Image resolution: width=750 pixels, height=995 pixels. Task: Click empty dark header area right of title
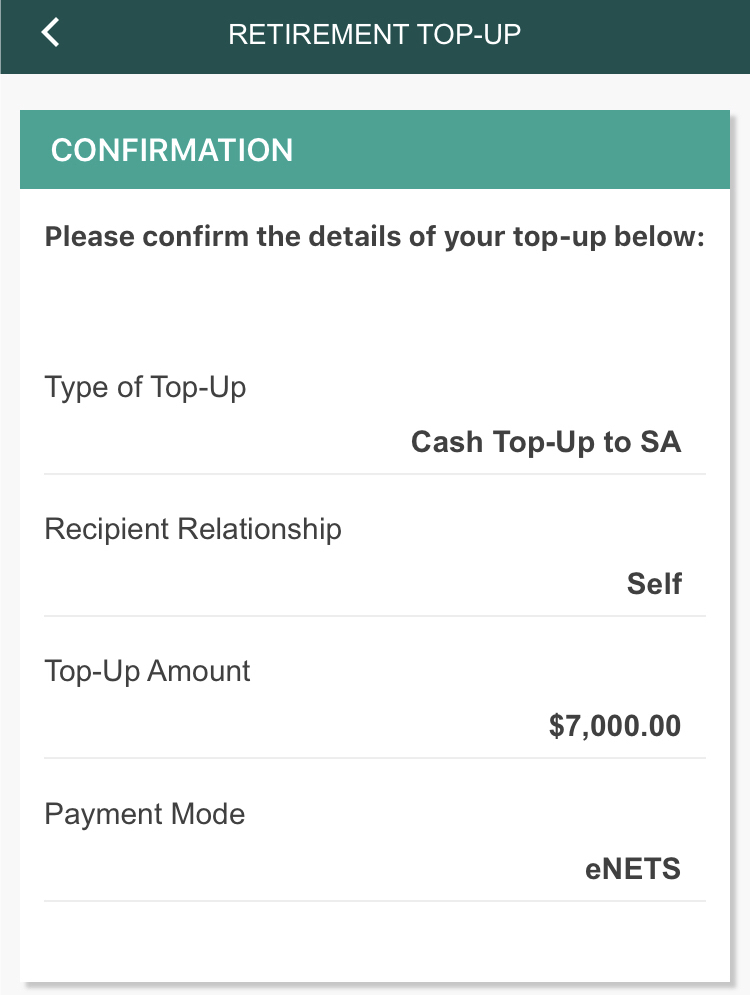[640, 34]
